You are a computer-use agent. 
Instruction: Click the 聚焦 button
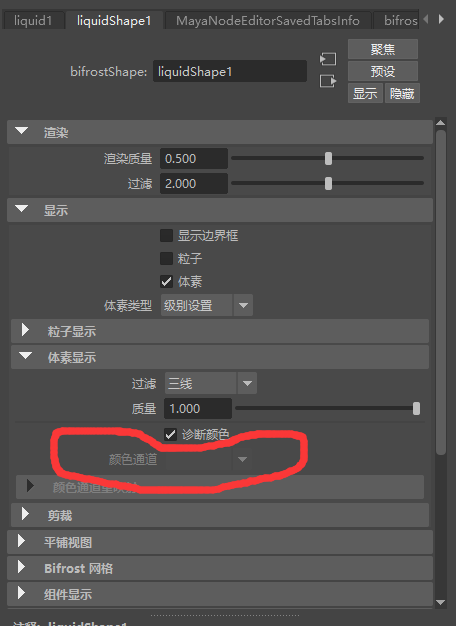383,49
